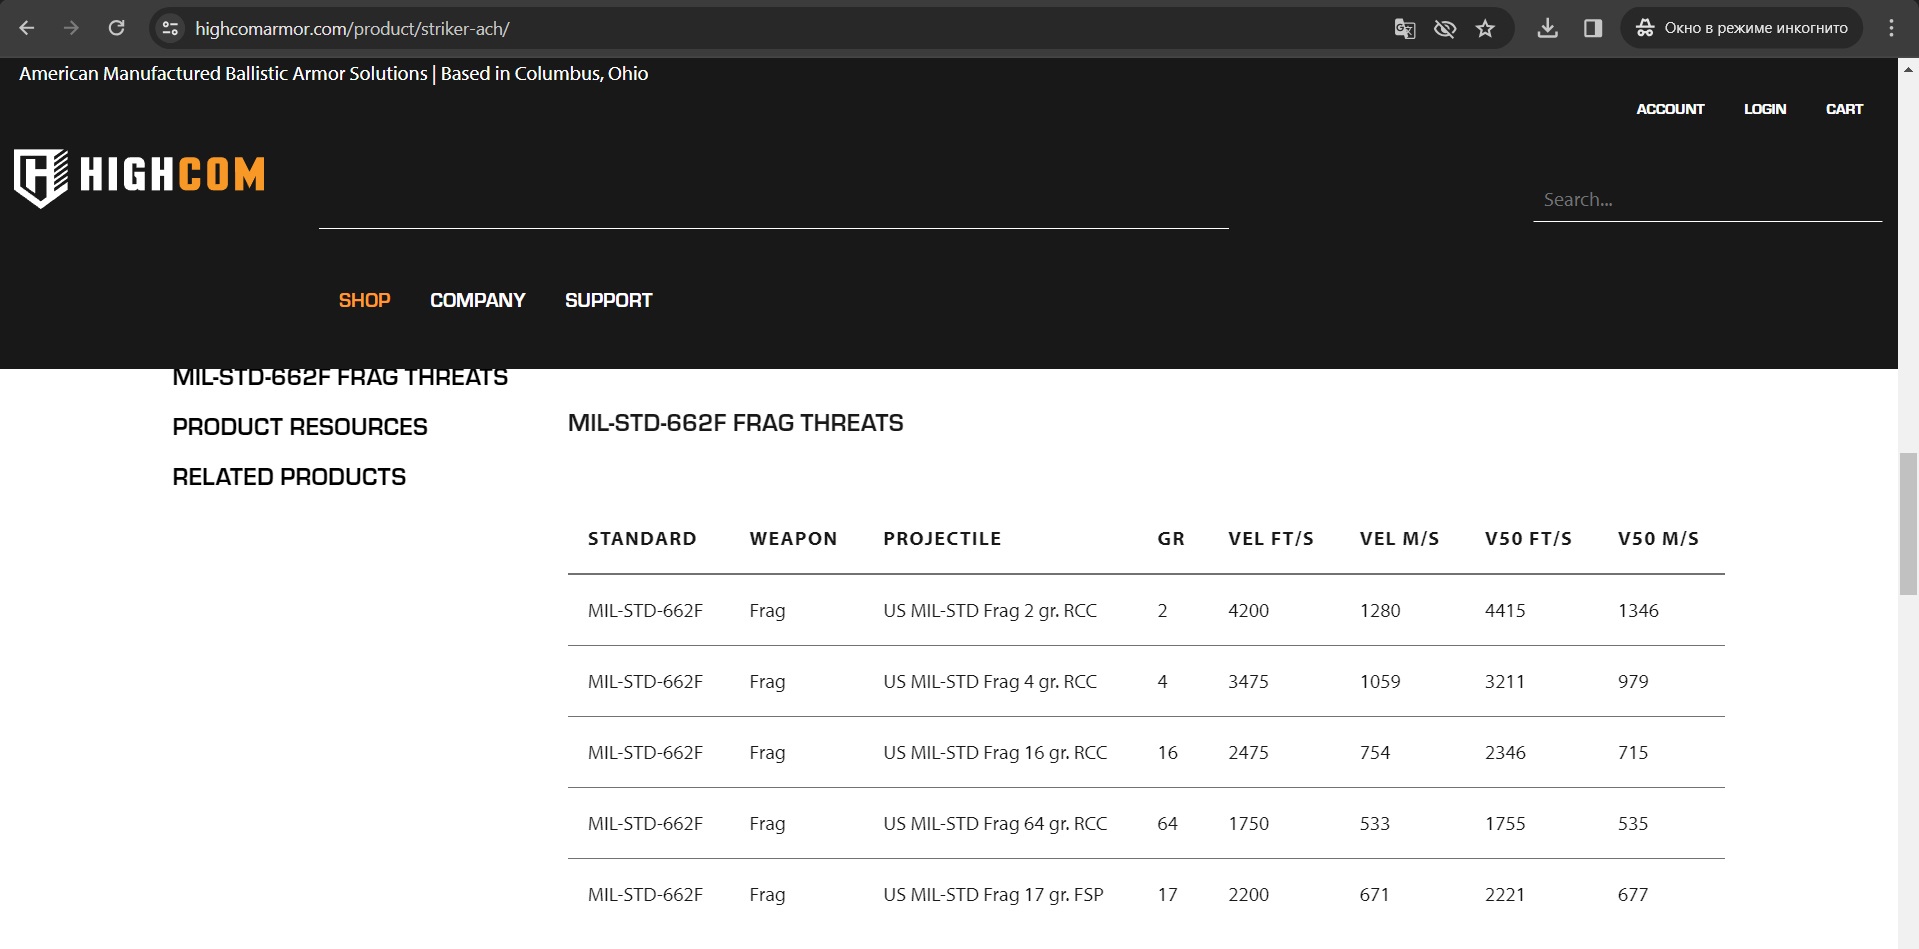Click the translate page icon

coord(1404,28)
